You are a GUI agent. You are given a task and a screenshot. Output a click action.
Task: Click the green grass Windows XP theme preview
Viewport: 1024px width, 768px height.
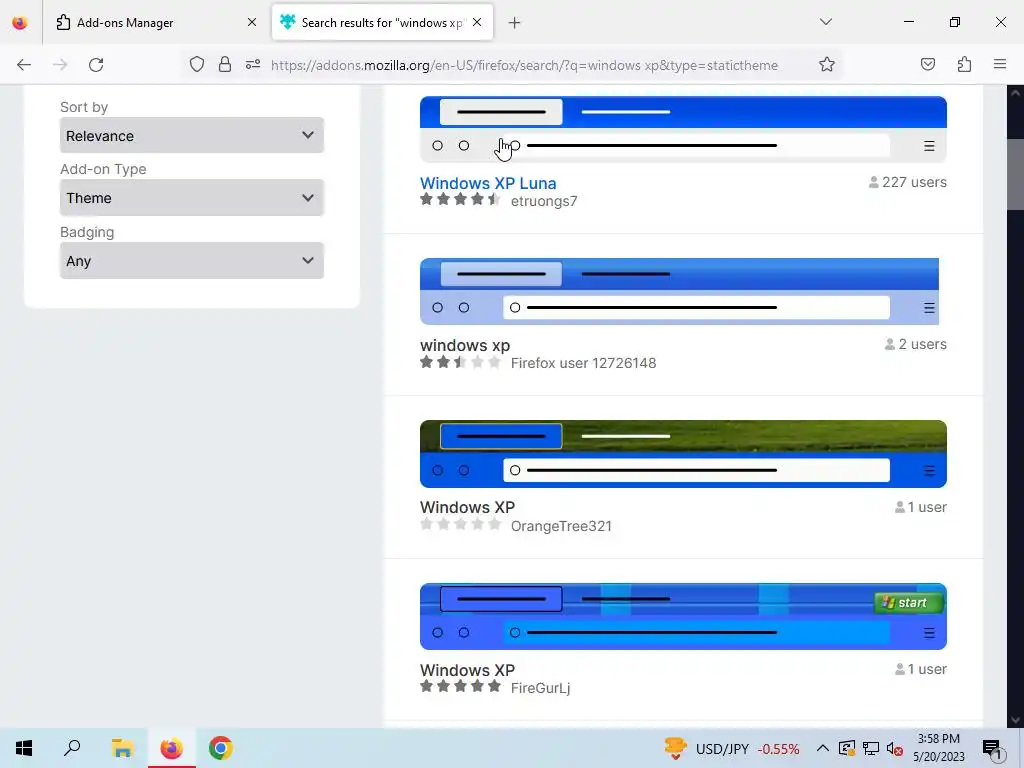click(x=683, y=454)
